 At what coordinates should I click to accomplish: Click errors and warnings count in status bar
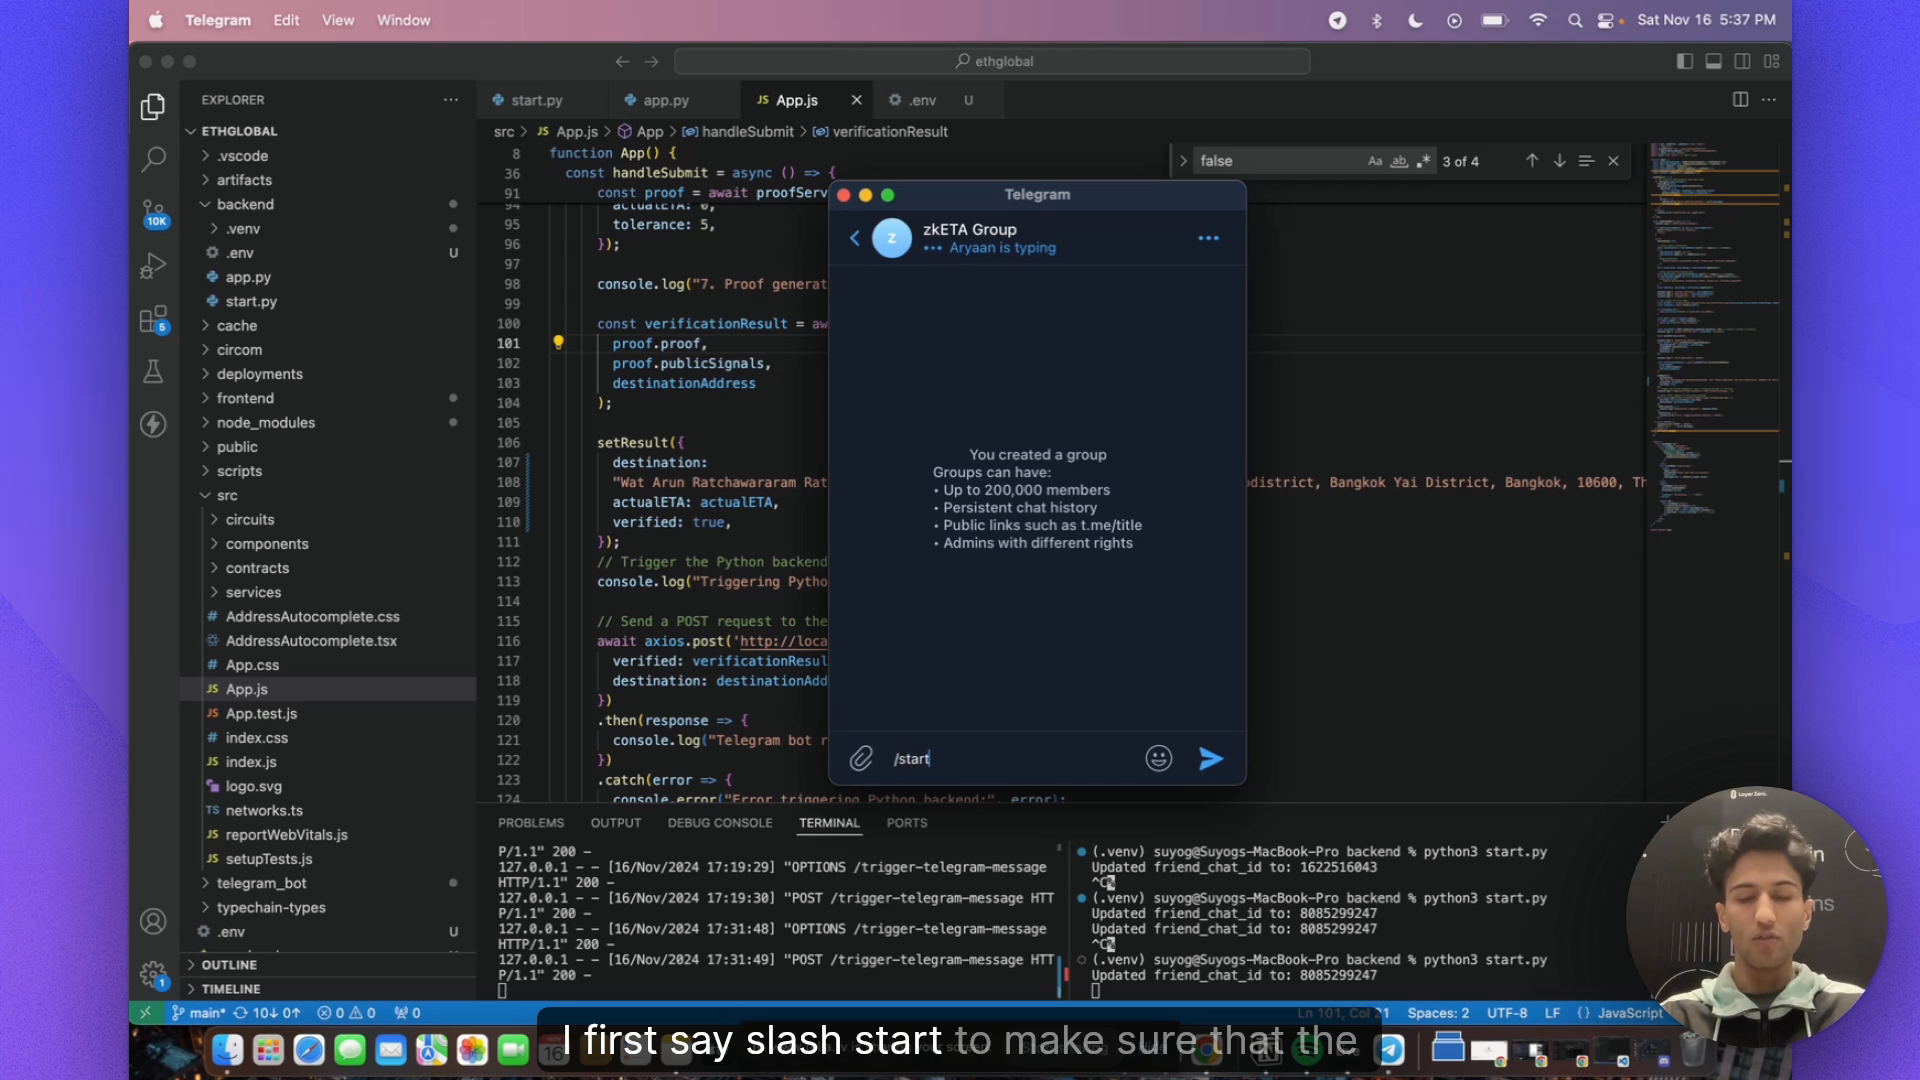[x=346, y=1013]
